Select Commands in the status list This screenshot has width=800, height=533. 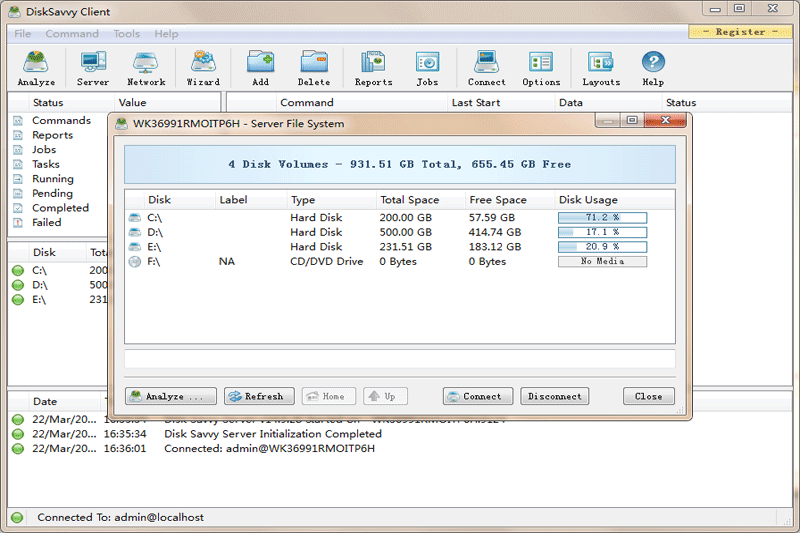[61, 120]
